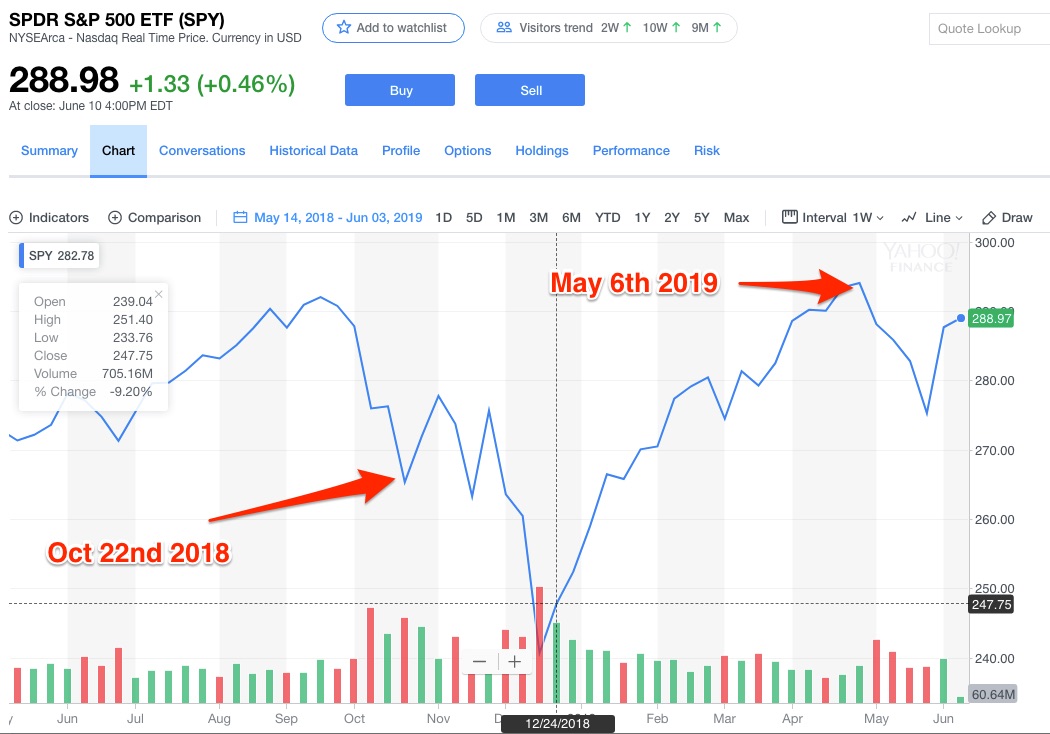
Task: Click the Quote Lookup search field
Action: [x=988, y=28]
